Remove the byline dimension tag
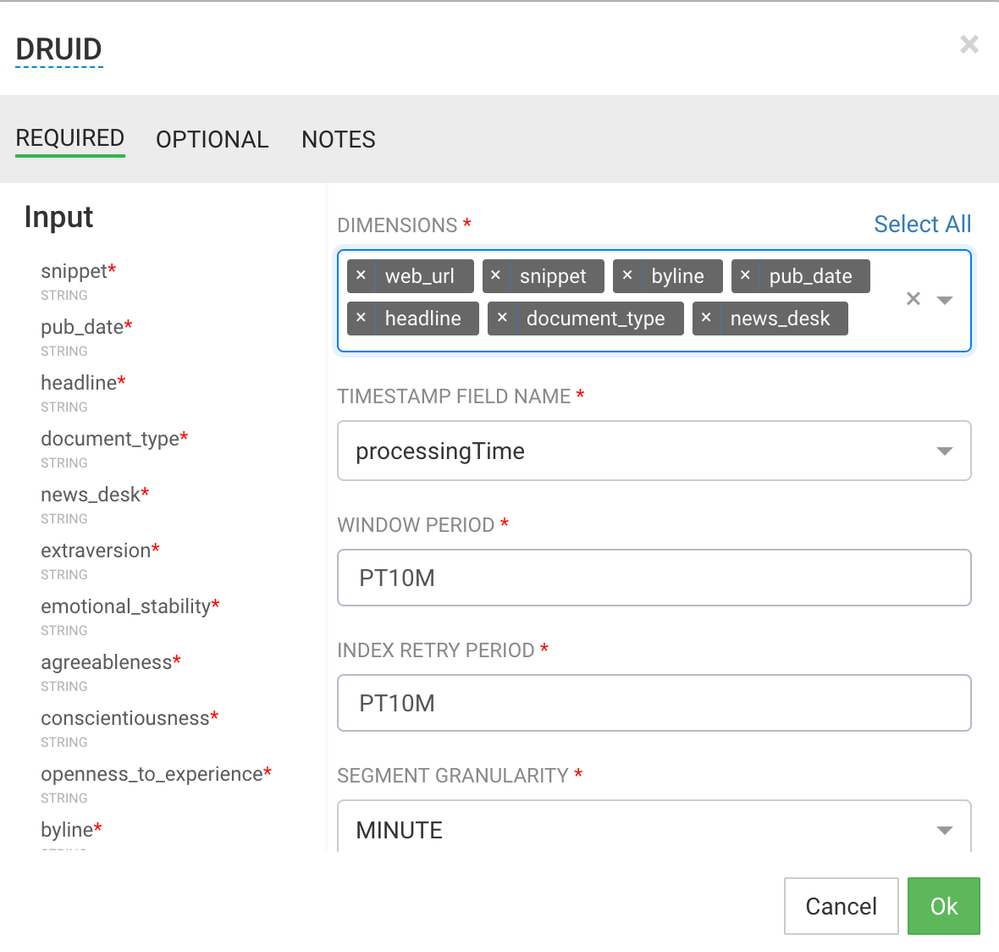The image size is (999, 952). [627, 276]
